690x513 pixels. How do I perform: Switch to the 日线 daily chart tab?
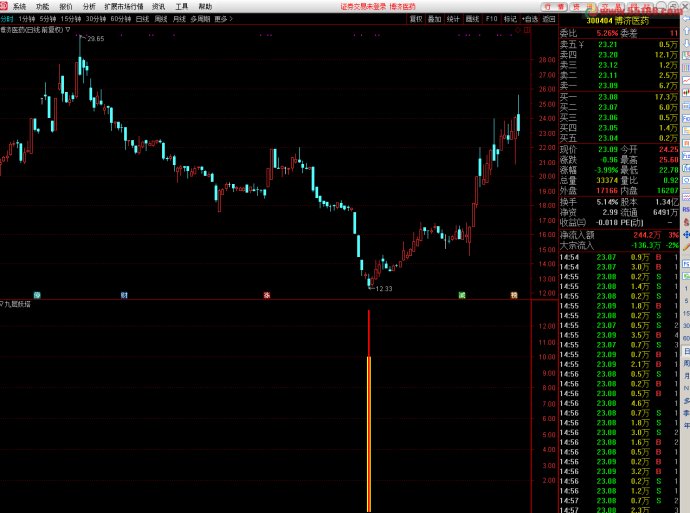[x=143, y=19]
